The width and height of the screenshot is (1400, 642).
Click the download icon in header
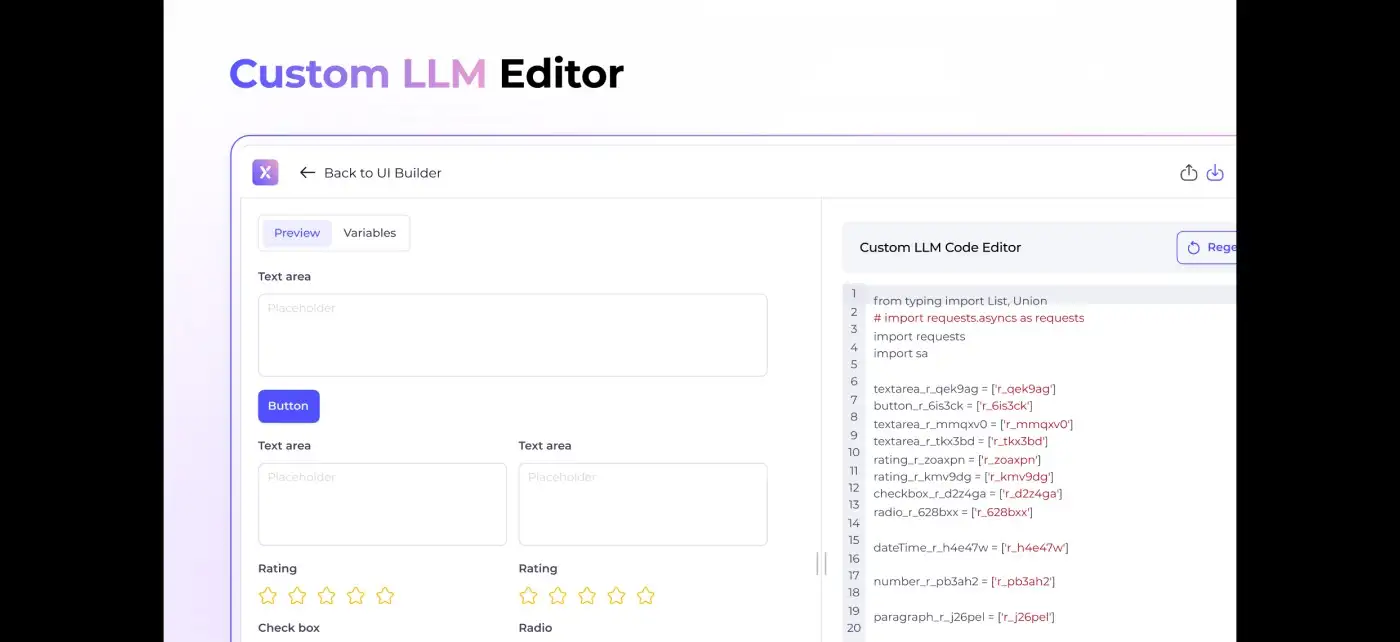[1215, 173]
